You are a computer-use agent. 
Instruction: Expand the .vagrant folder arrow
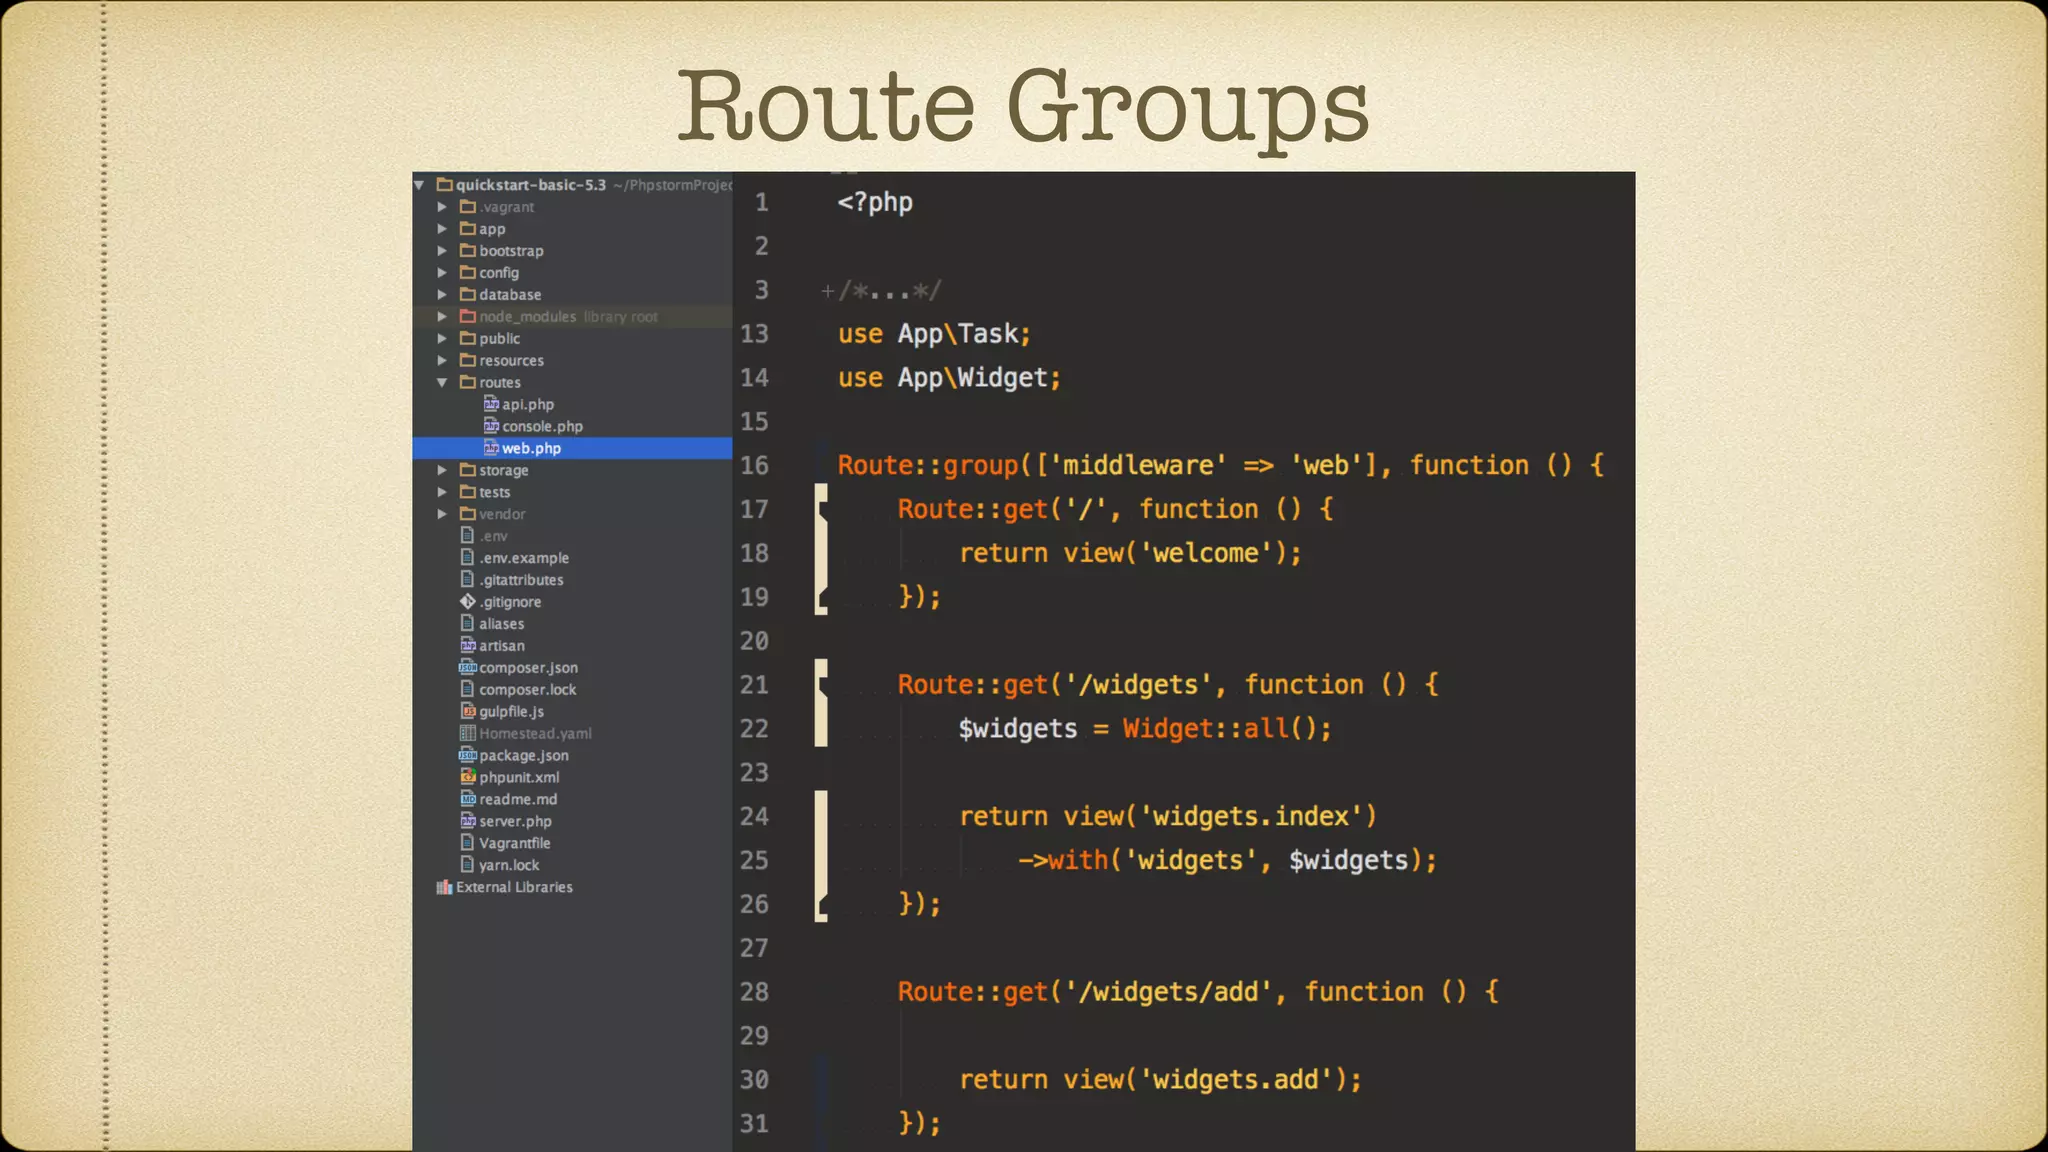(x=442, y=207)
